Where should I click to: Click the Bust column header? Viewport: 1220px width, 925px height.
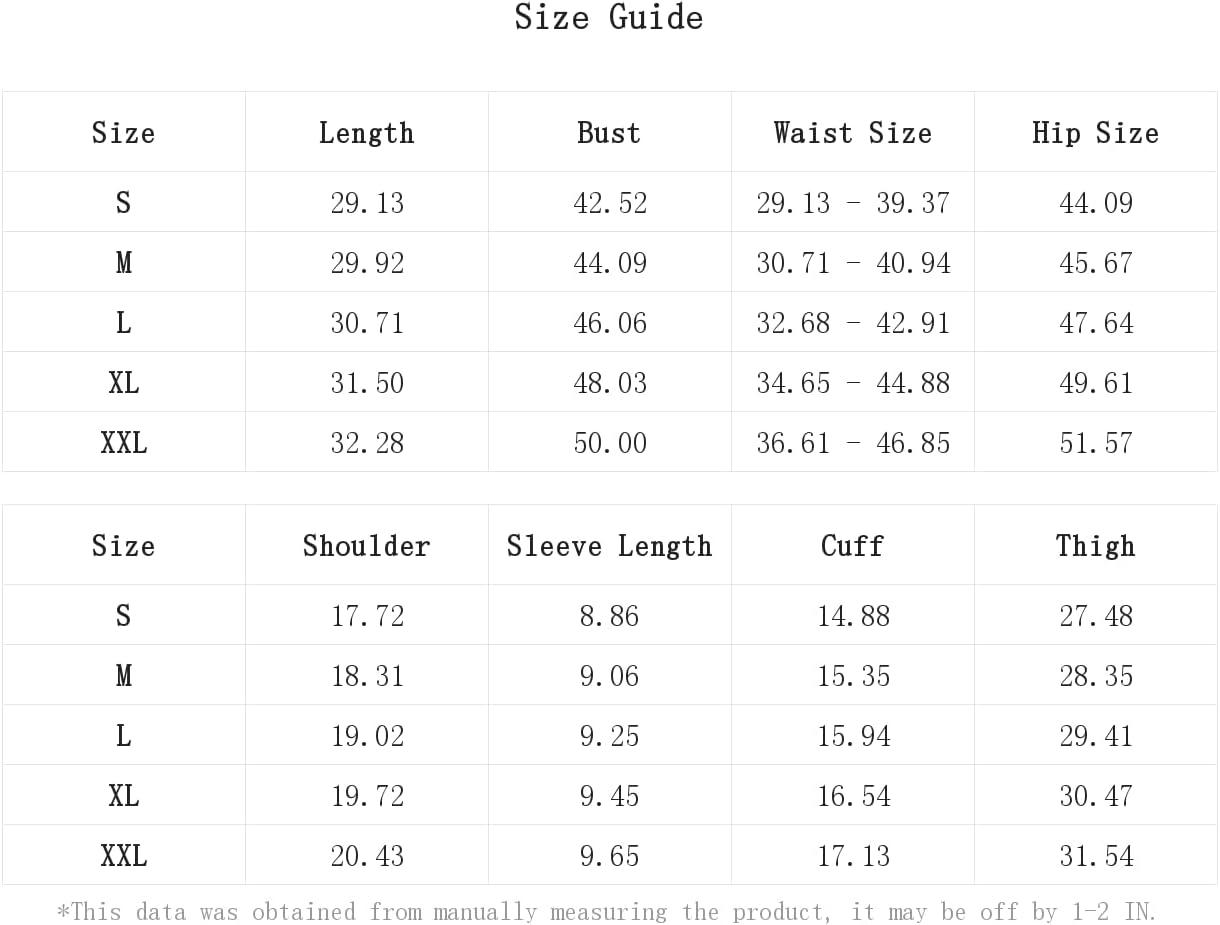pyautogui.click(x=609, y=132)
